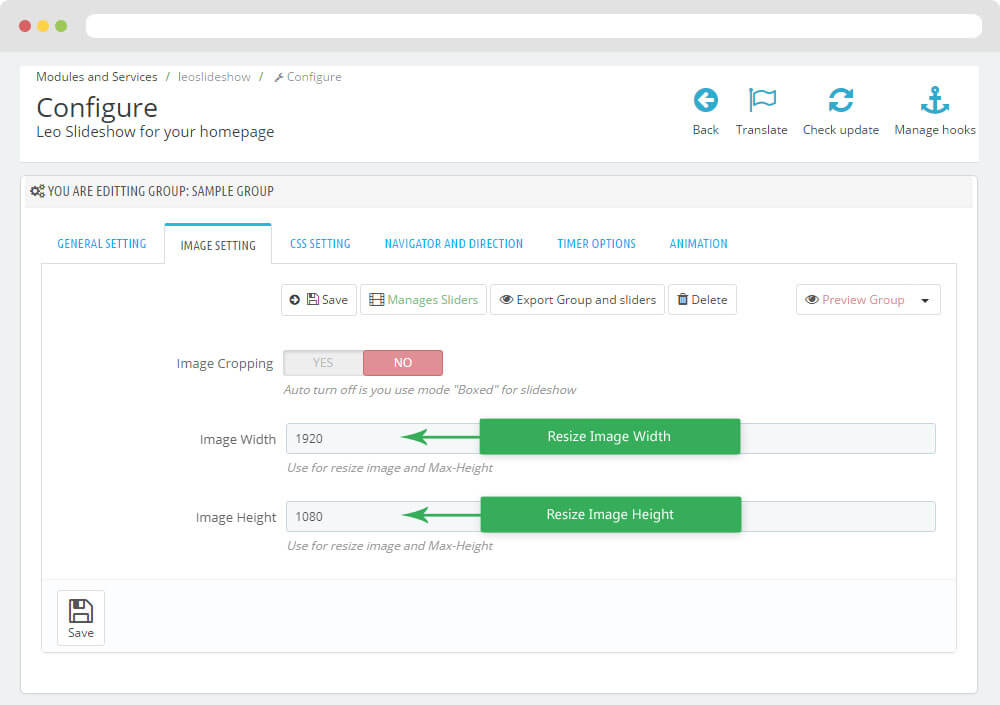Expand the Preview Group dropdown arrow

tap(925, 300)
